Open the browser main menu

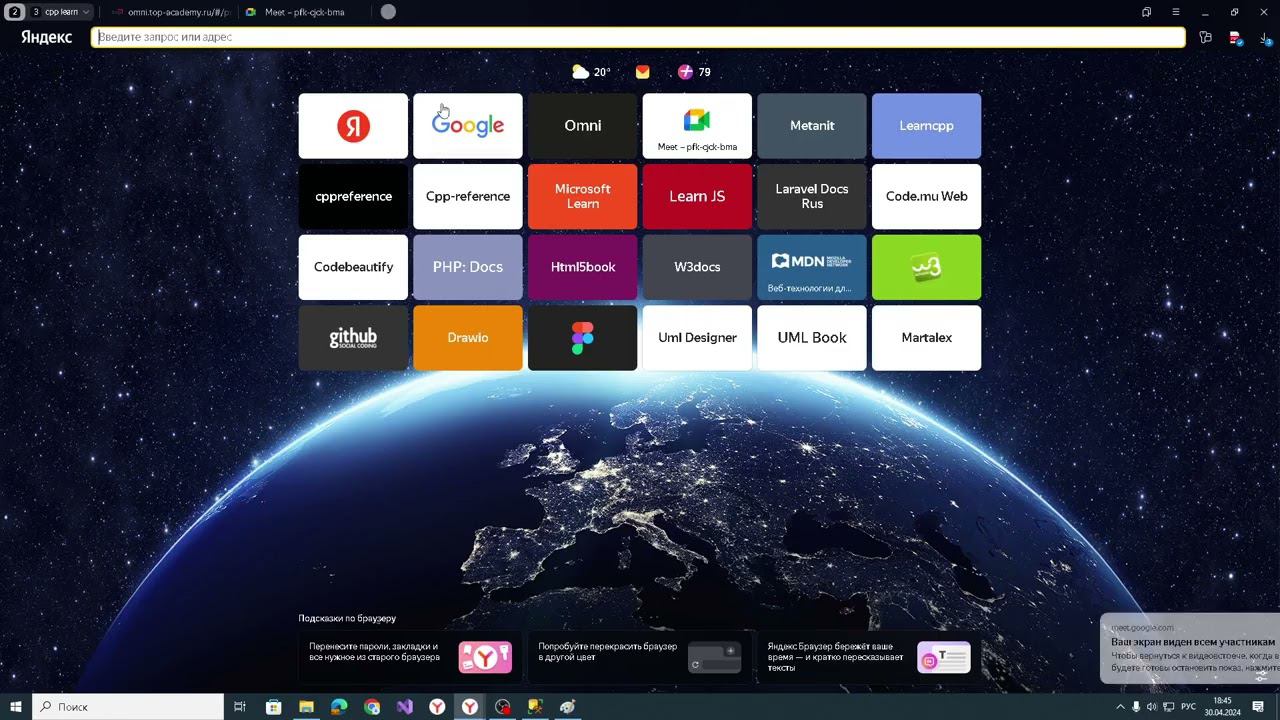(1176, 12)
